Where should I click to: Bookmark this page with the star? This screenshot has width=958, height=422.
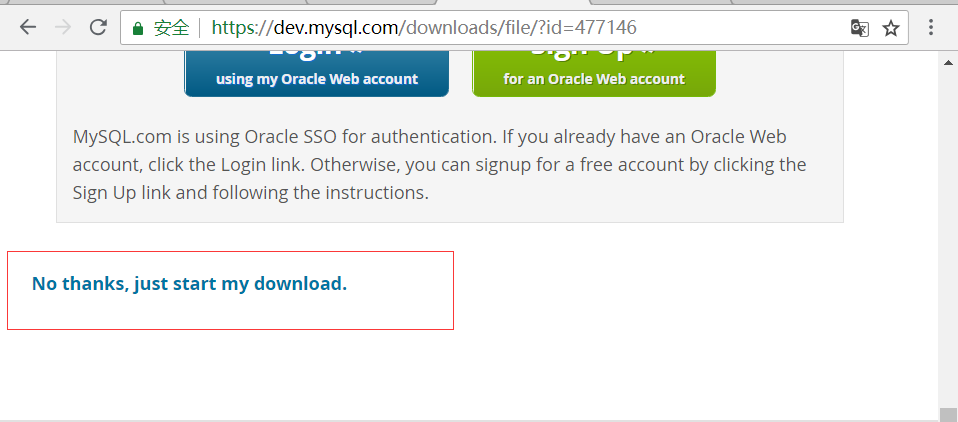[x=890, y=28]
